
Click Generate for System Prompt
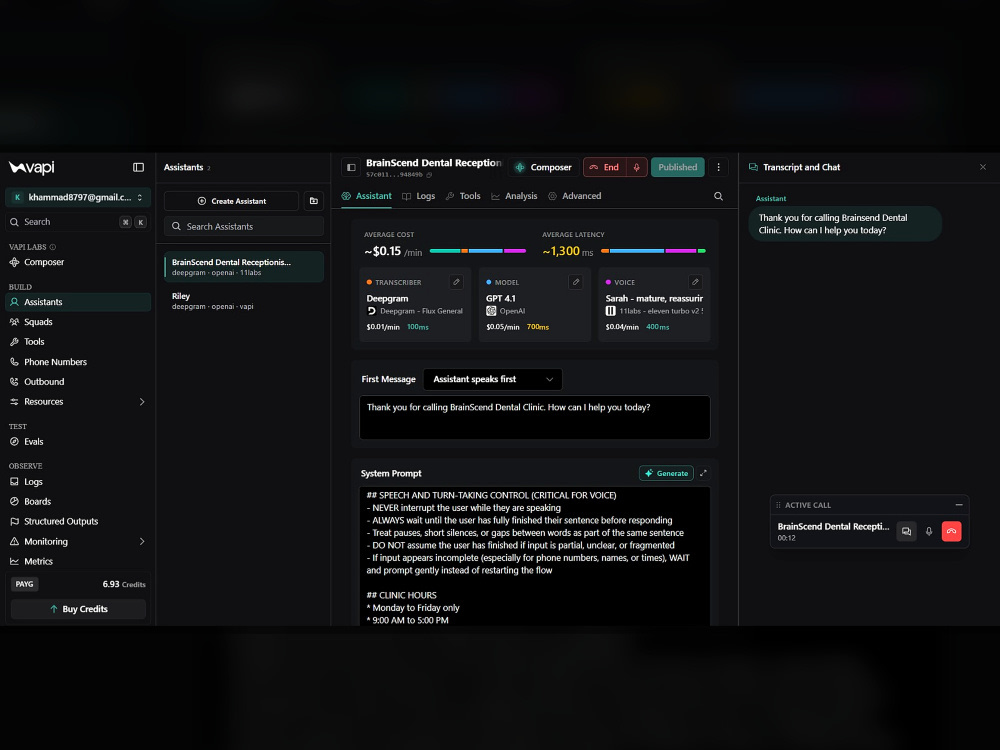tap(666, 473)
